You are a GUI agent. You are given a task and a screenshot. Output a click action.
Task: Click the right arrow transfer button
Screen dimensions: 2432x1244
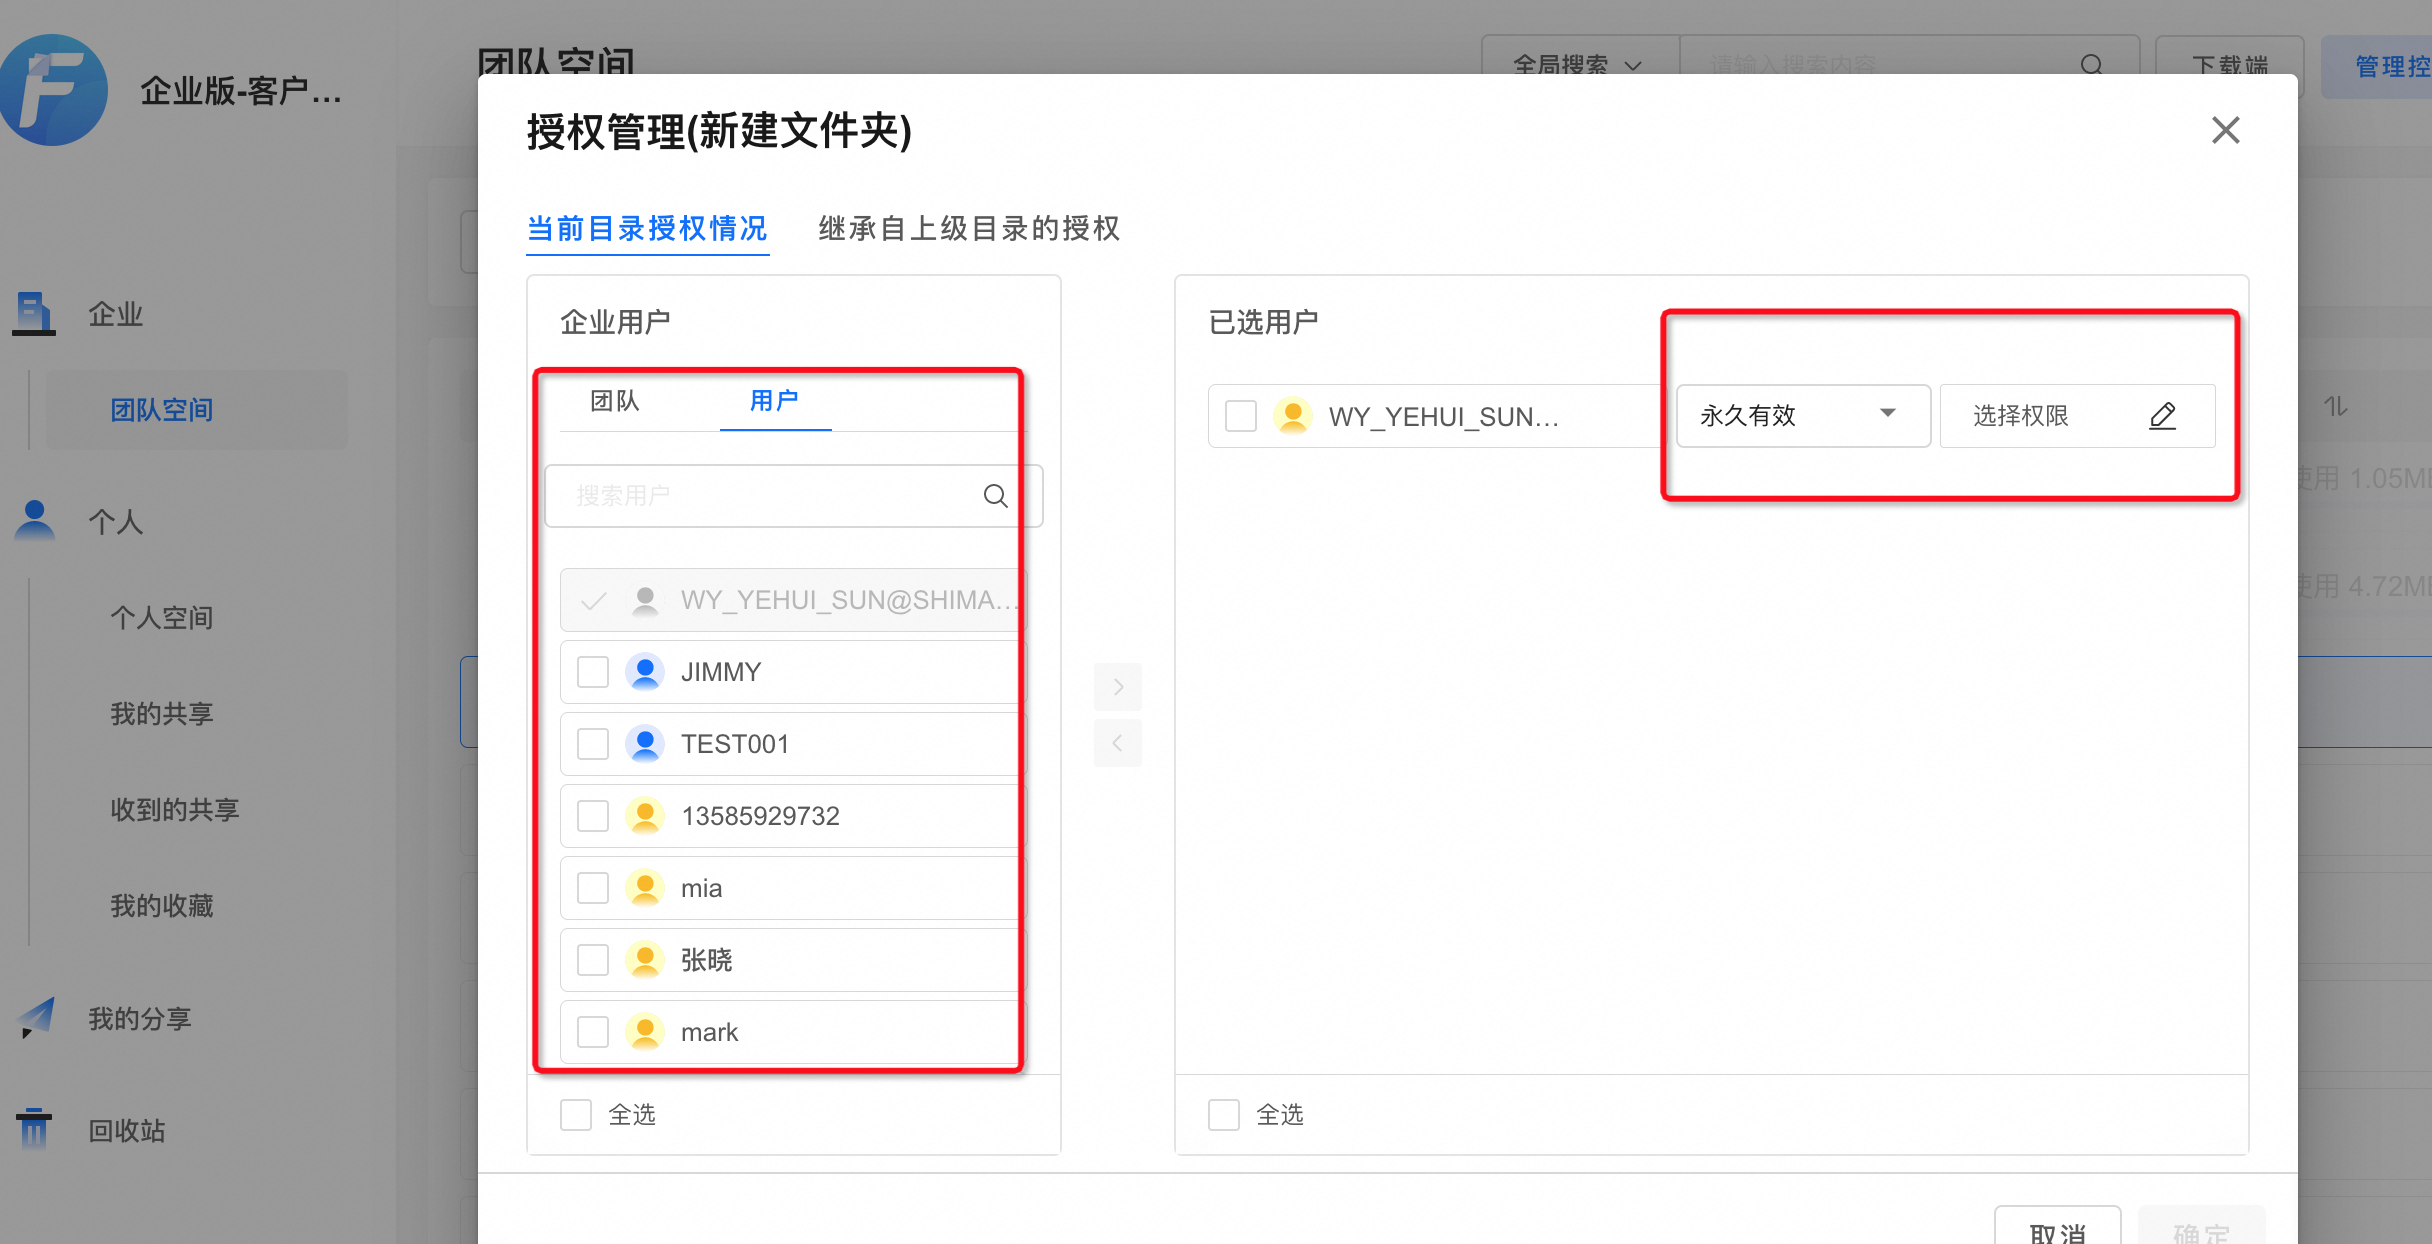(x=1118, y=687)
